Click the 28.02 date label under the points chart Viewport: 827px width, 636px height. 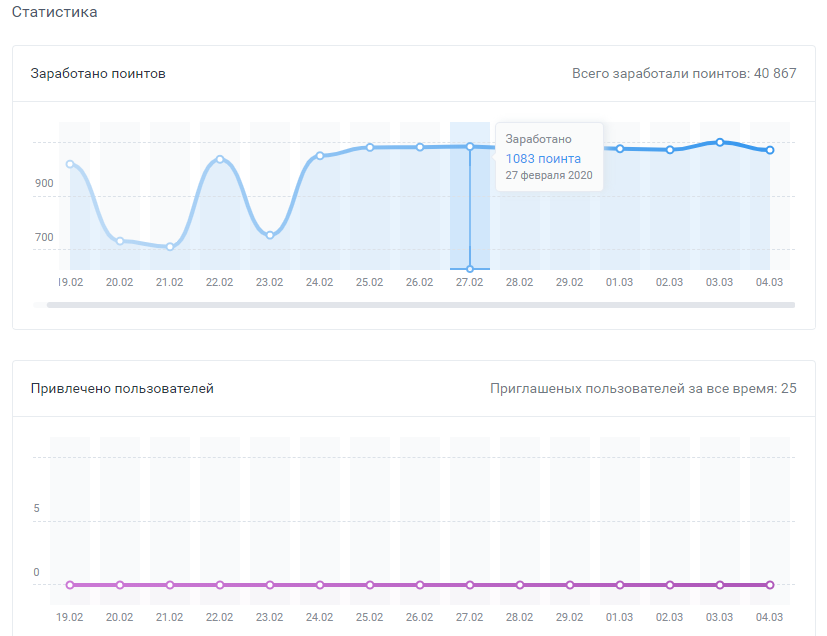(520, 282)
